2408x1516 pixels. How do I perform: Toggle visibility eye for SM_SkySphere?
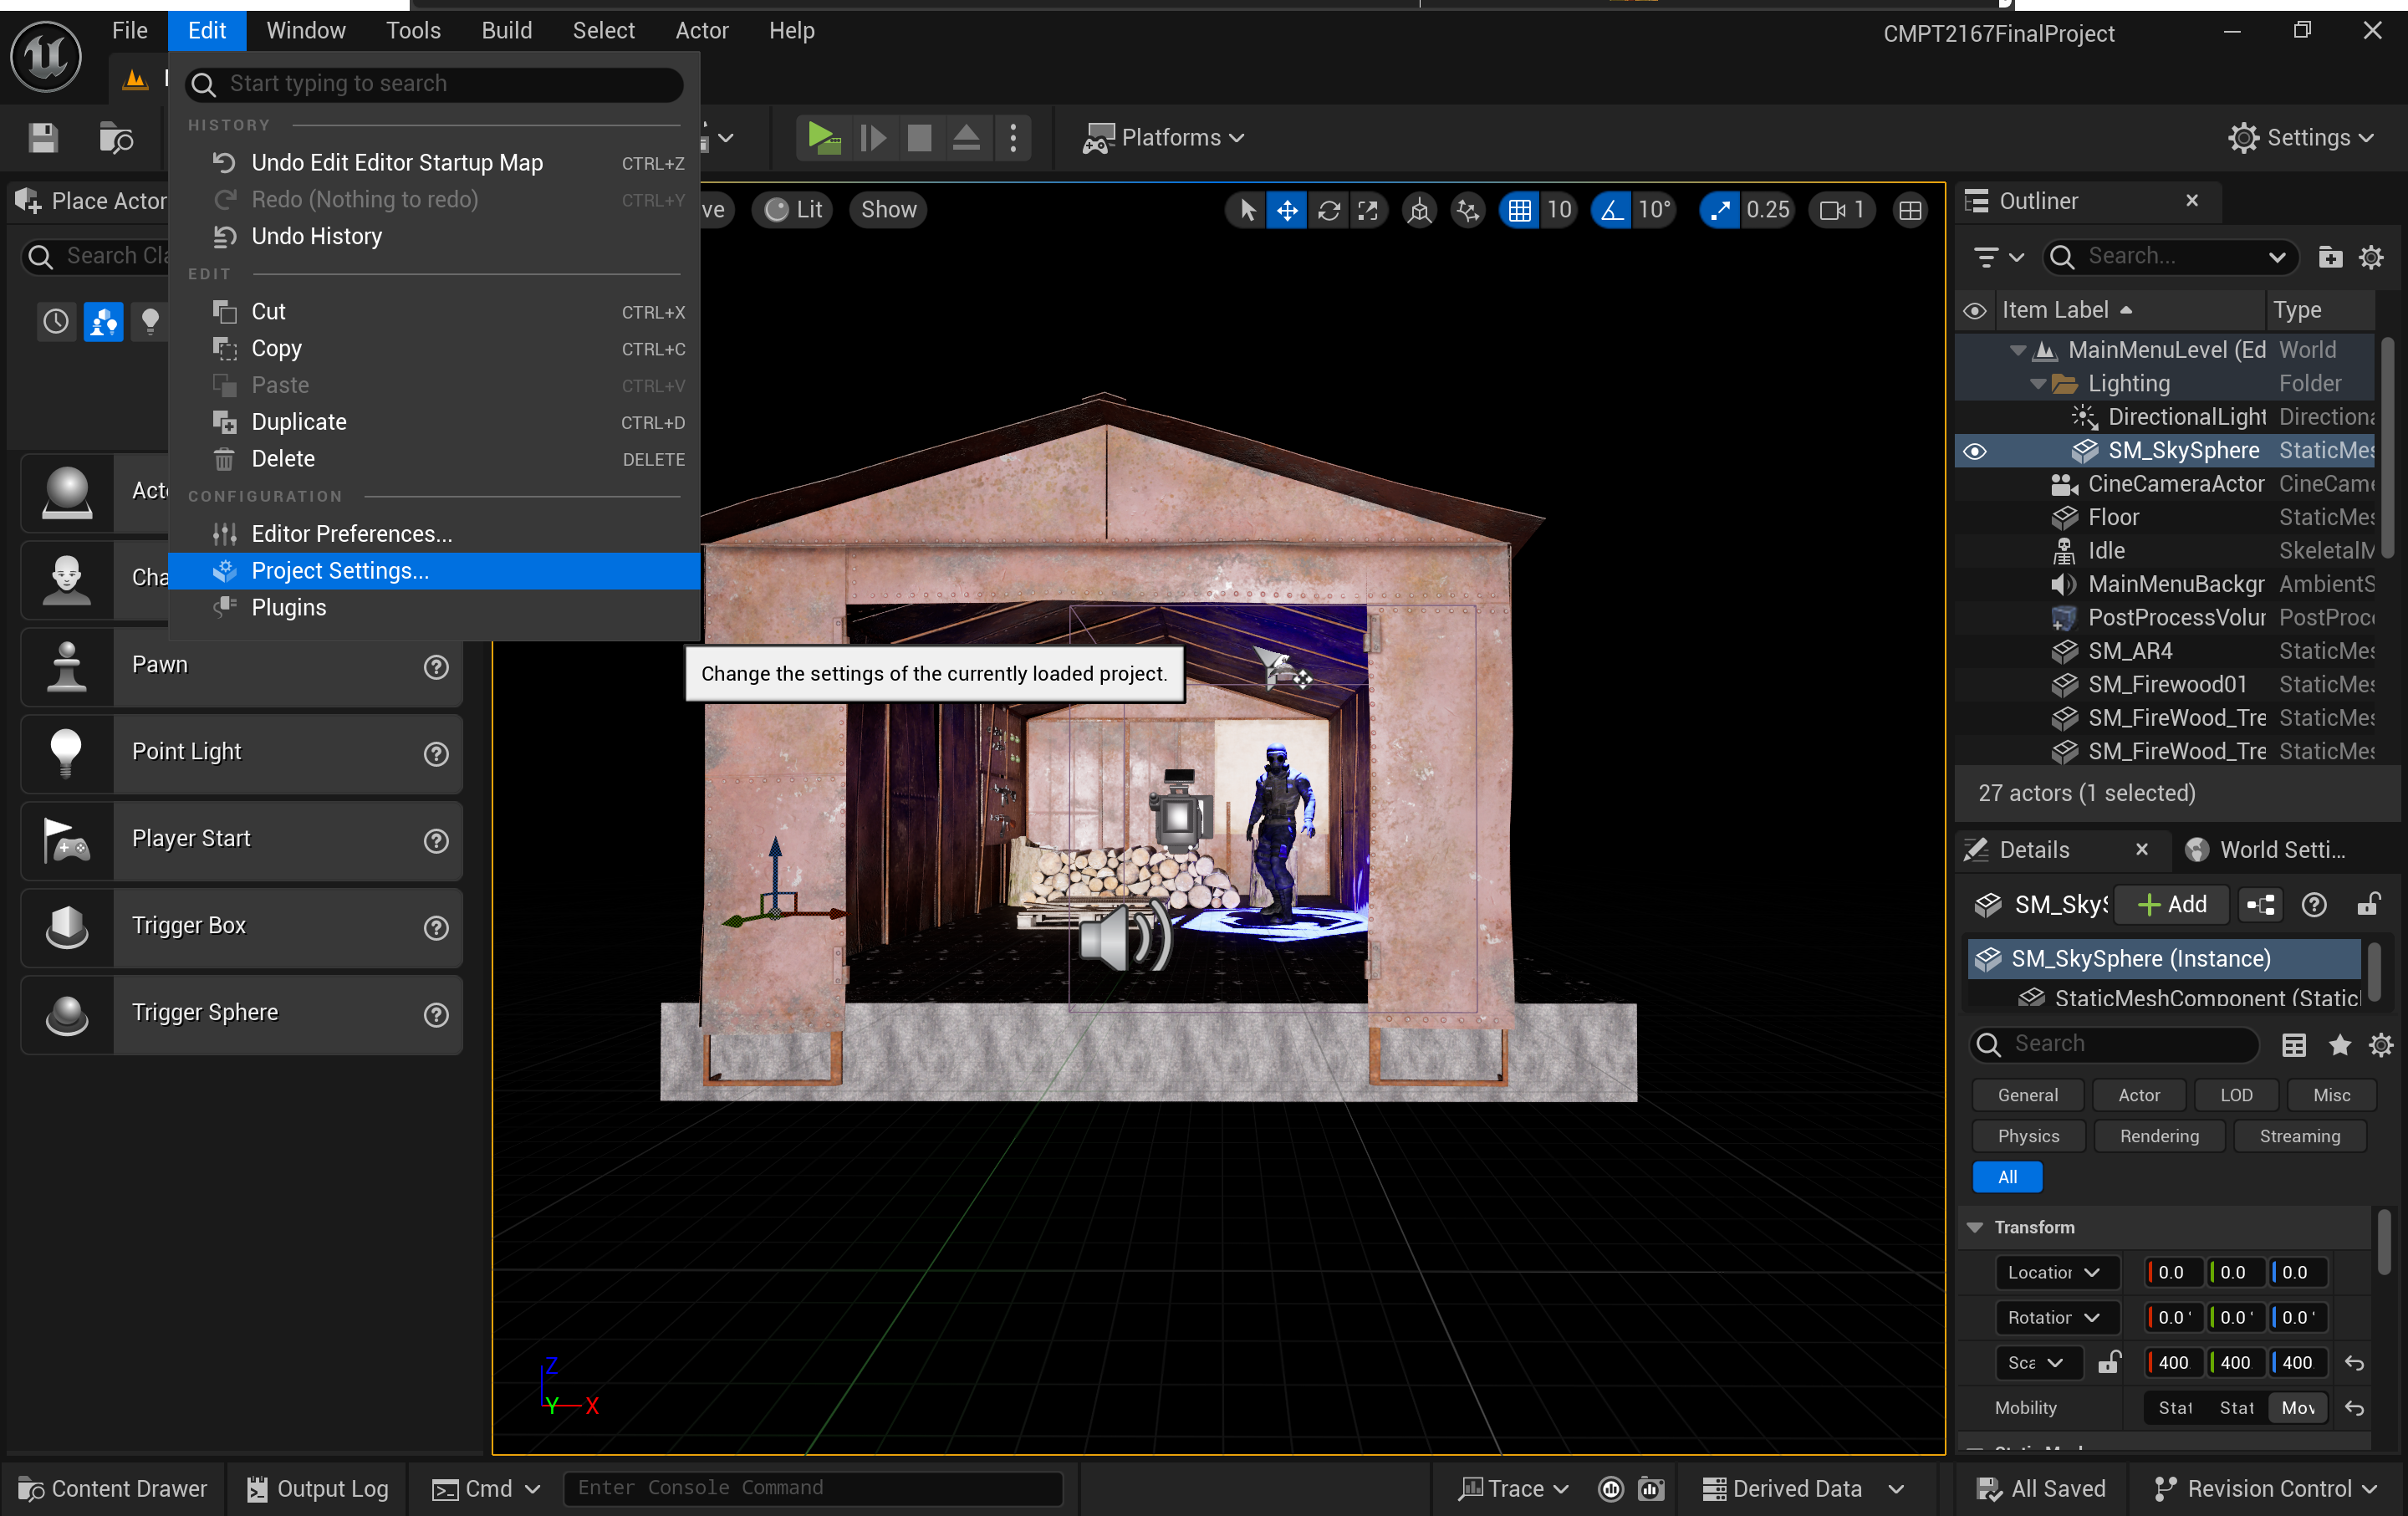point(1974,451)
